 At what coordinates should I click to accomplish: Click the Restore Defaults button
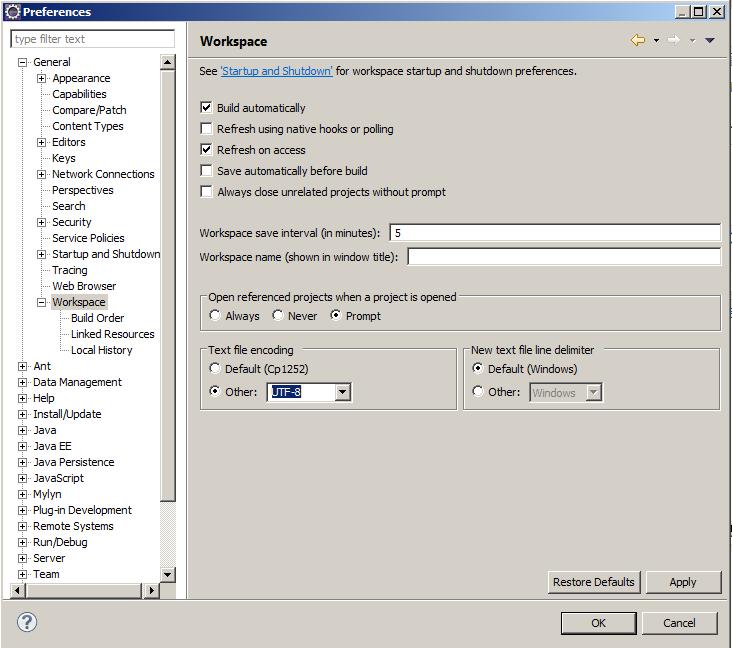tap(593, 582)
